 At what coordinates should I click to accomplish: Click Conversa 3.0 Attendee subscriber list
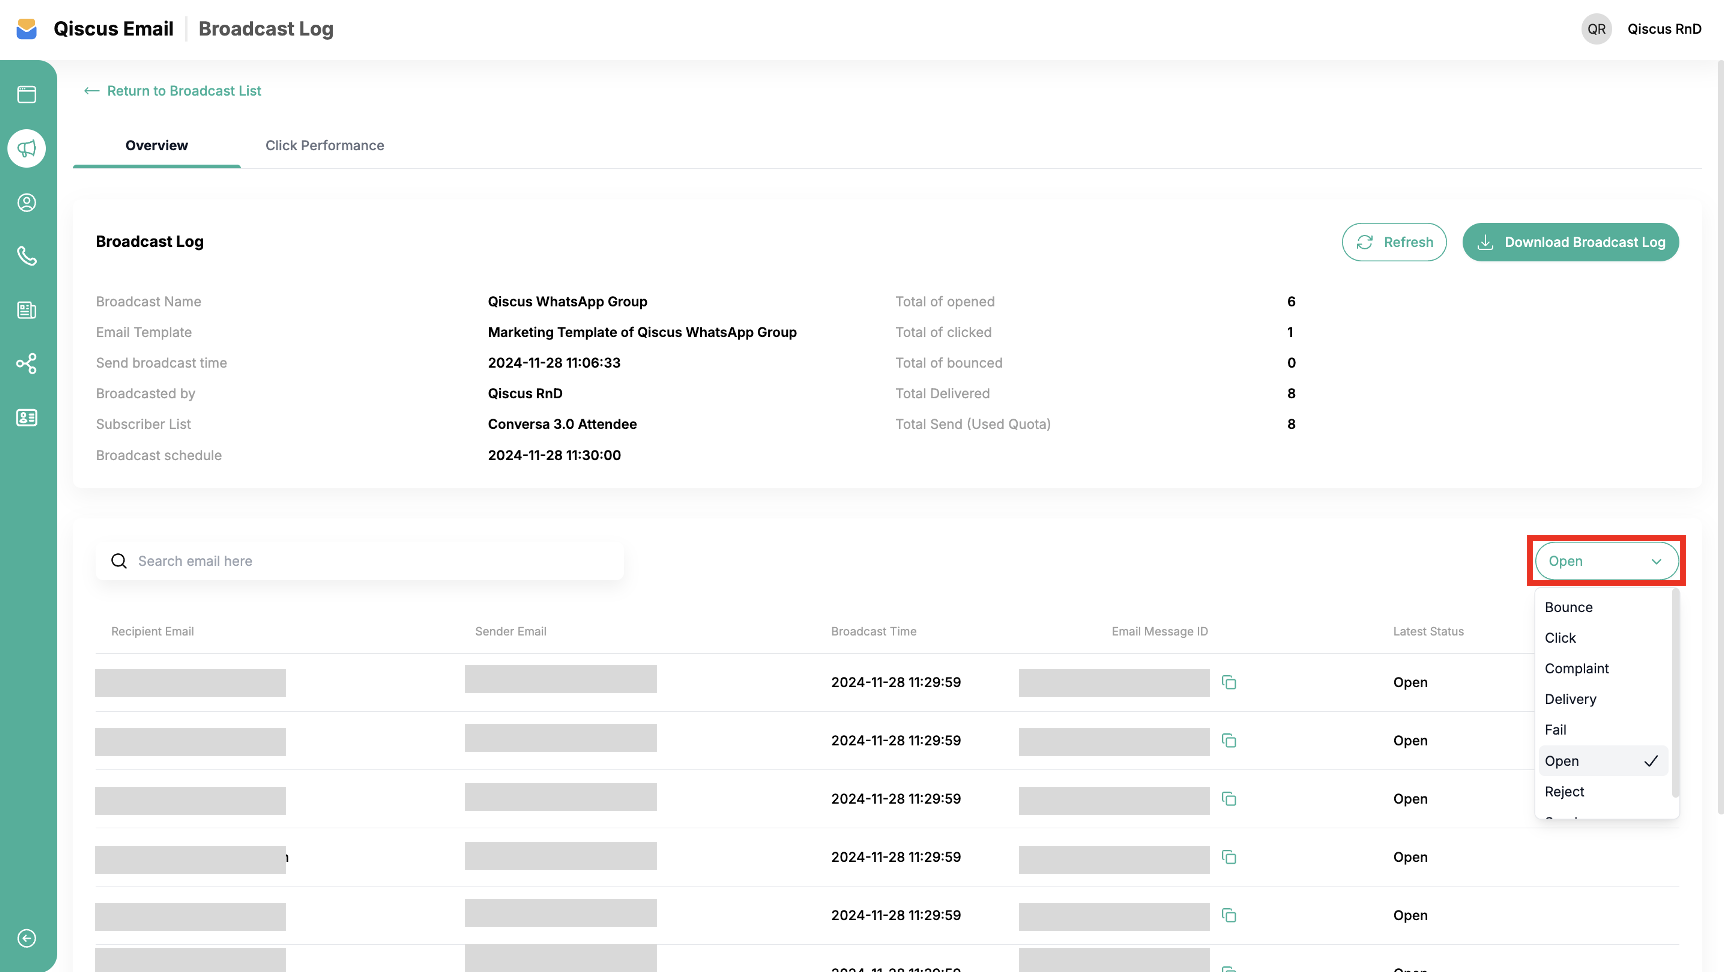click(562, 425)
